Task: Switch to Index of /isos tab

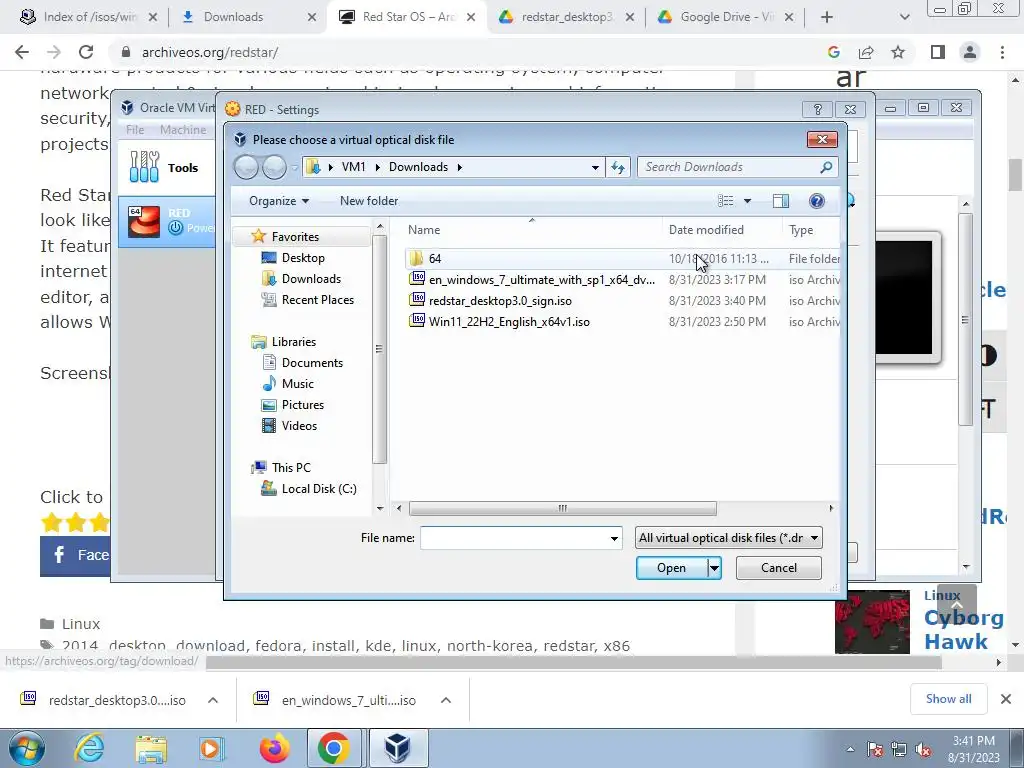Action: [x=89, y=17]
